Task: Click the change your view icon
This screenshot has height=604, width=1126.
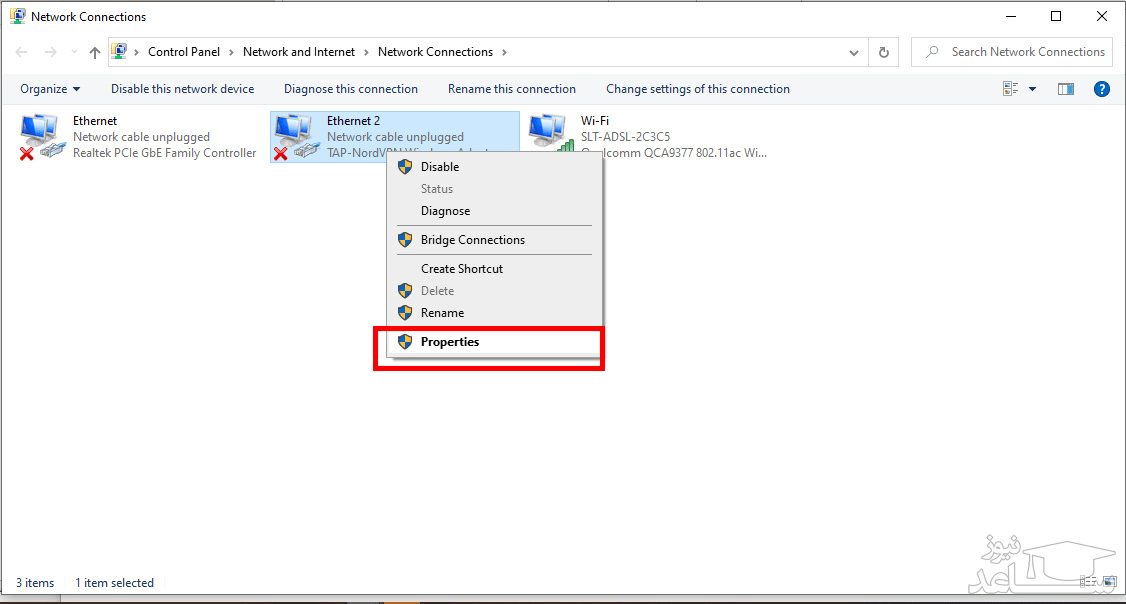Action: [x=1011, y=89]
